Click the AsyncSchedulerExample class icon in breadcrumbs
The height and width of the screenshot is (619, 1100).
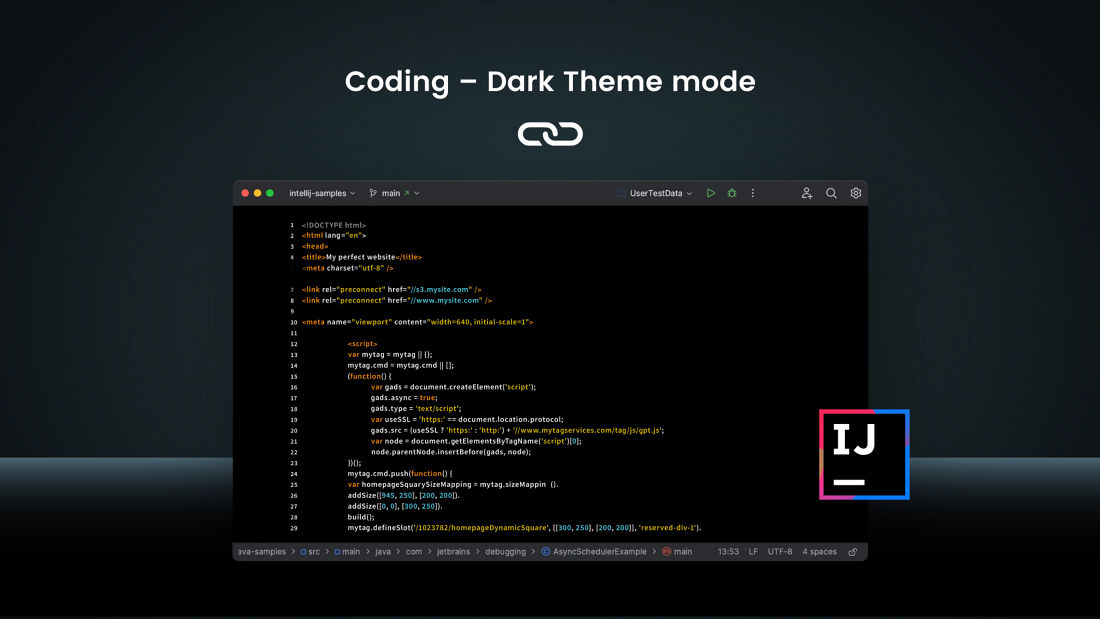point(548,551)
